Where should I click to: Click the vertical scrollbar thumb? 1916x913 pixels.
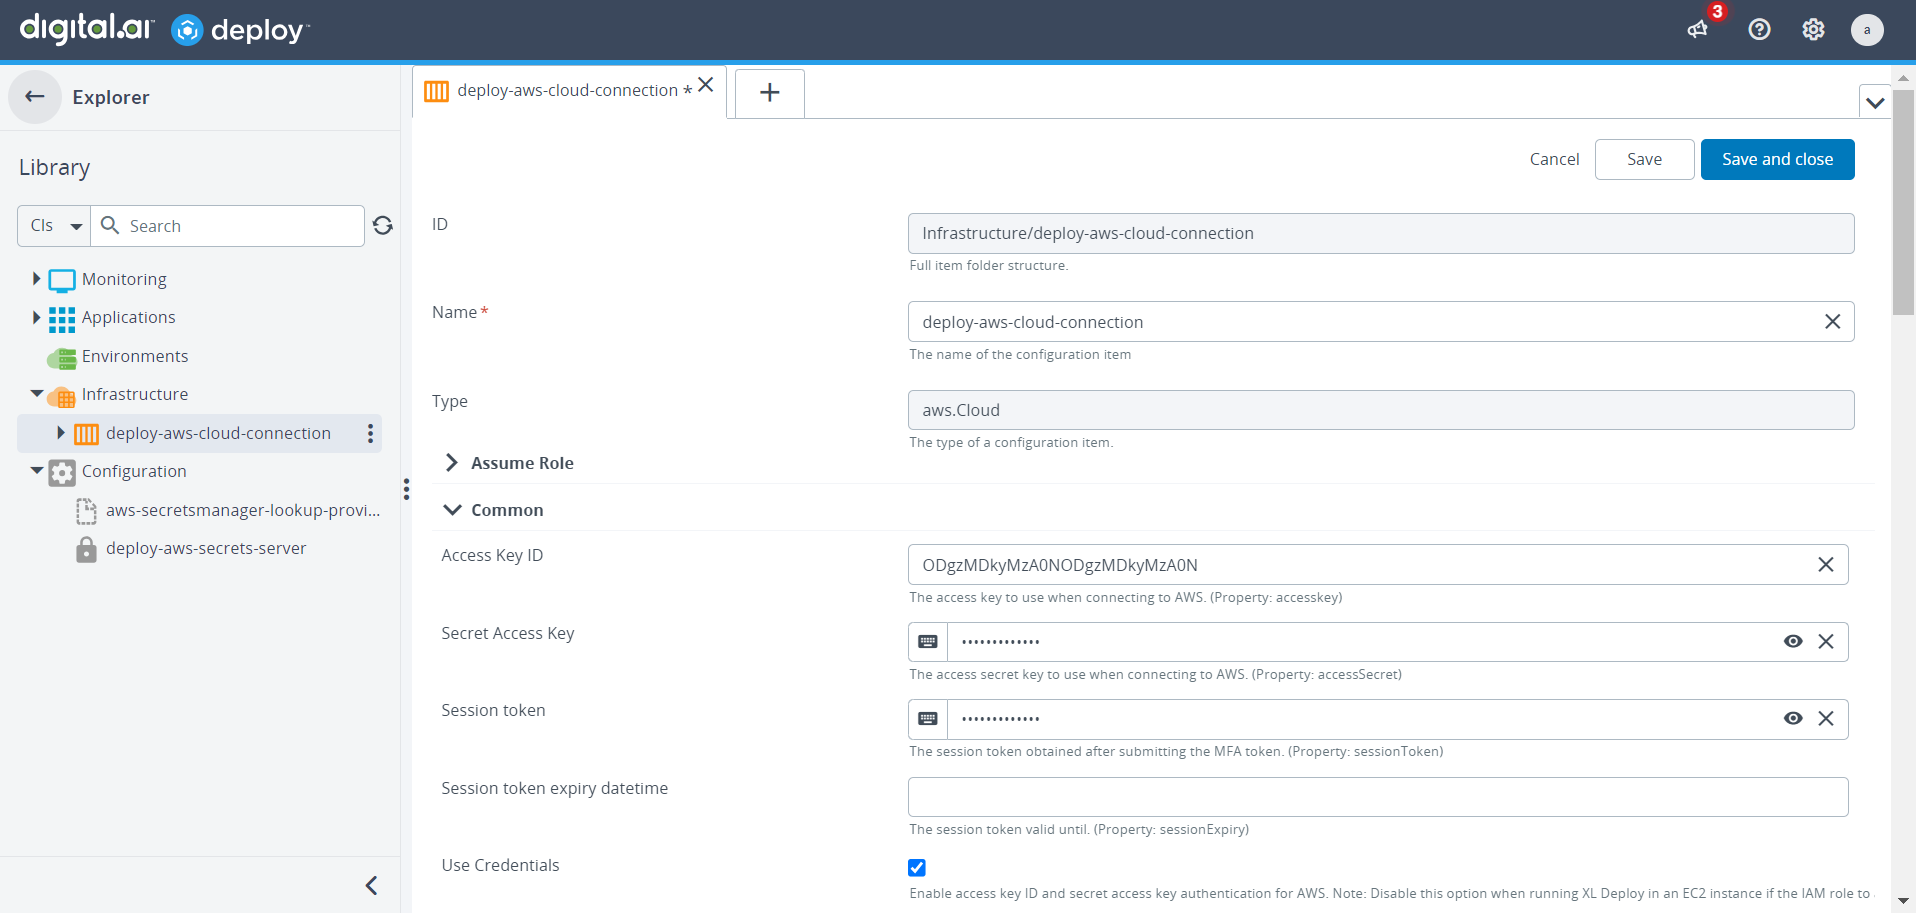point(1903,200)
